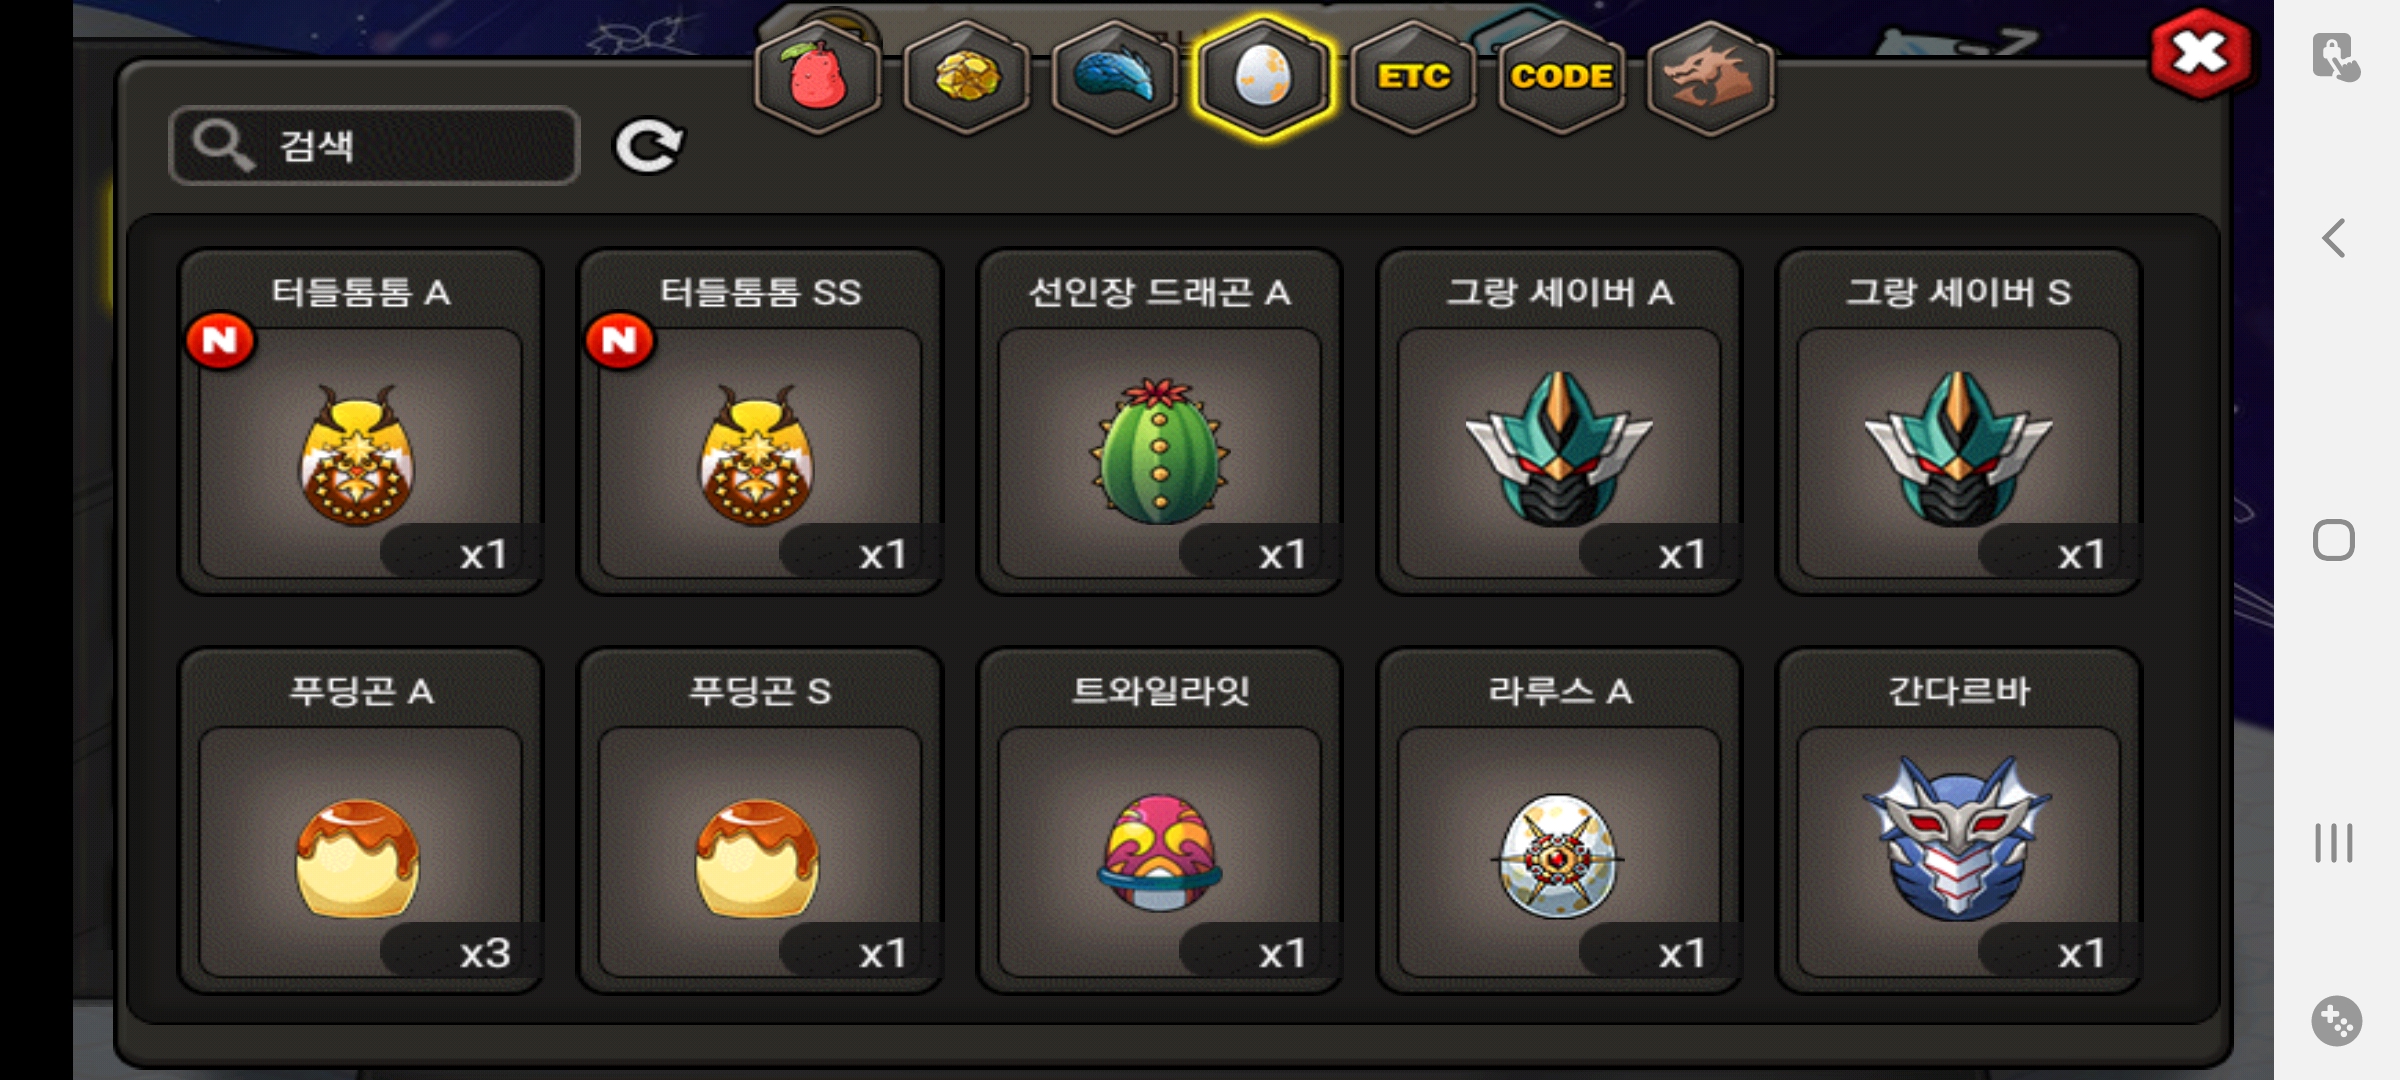Open the CODE tab
This screenshot has width=2400, height=1080.
point(1561,76)
